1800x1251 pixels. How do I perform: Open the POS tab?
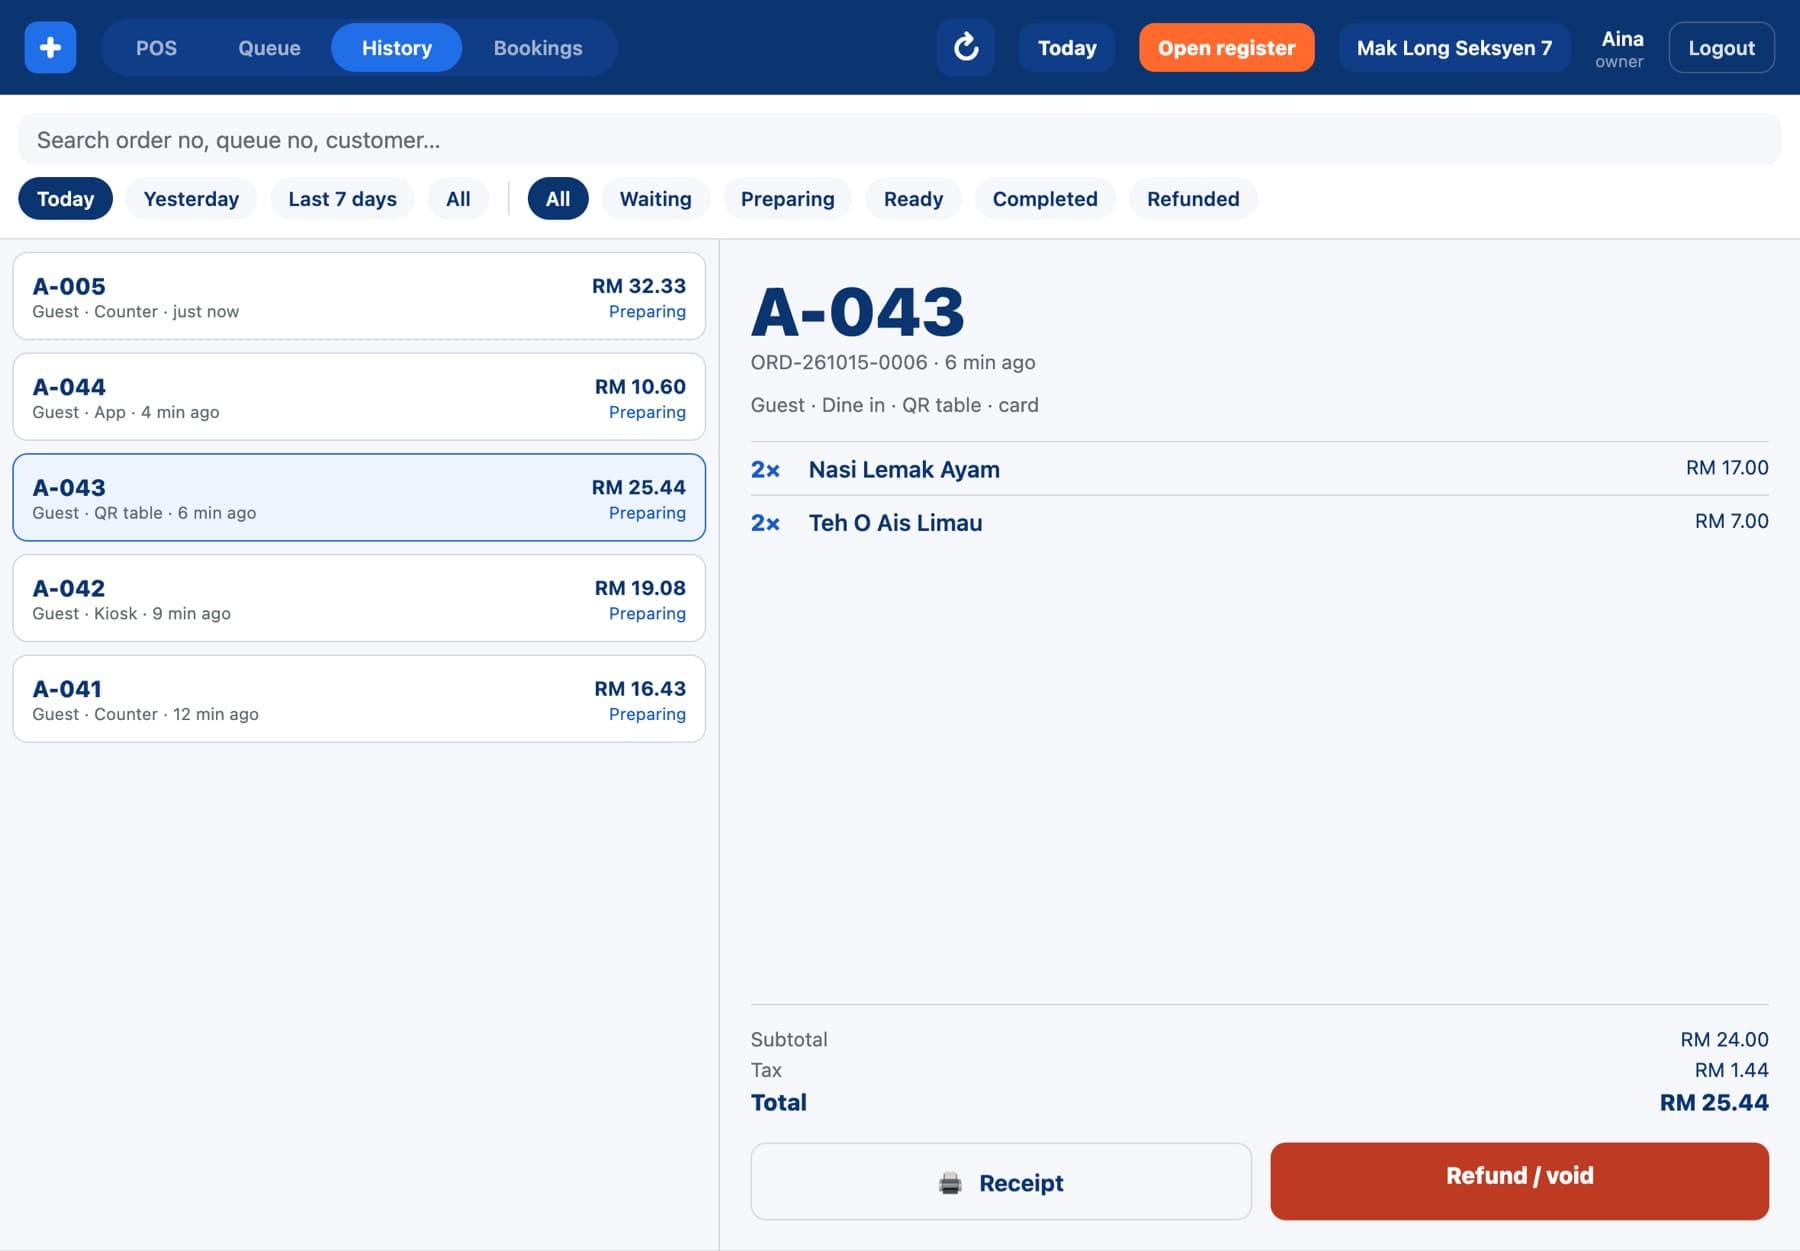[156, 47]
